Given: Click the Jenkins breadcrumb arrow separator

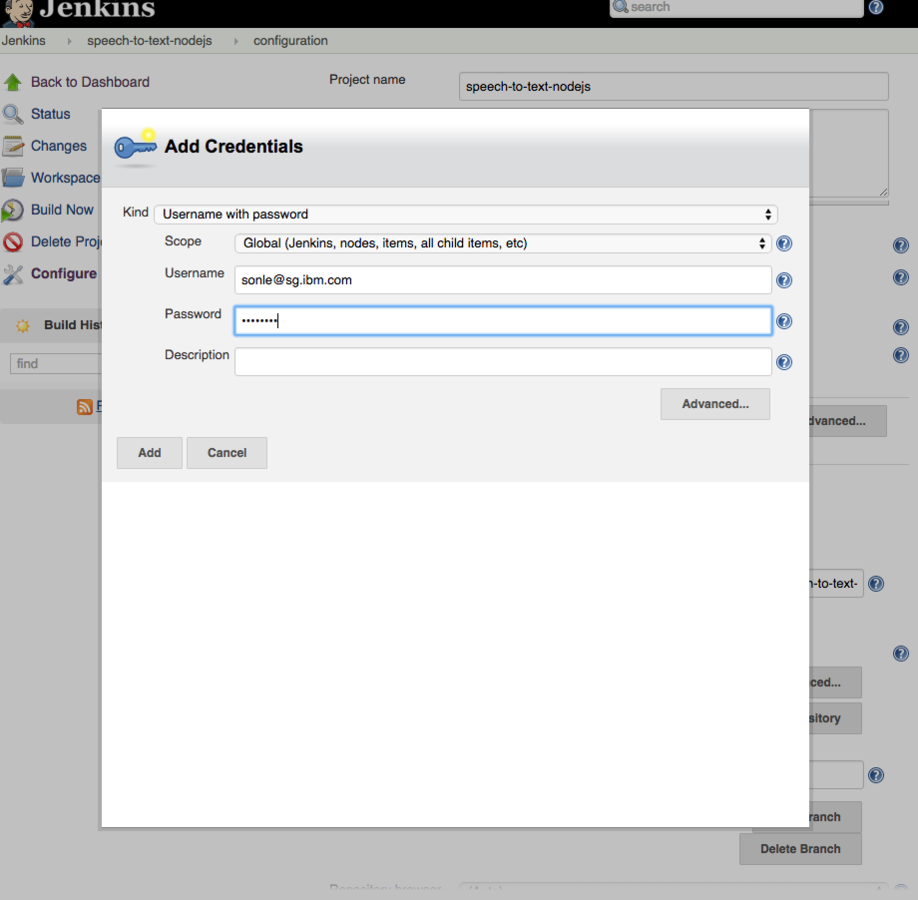Looking at the screenshot, I should pyautogui.click(x=69, y=41).
